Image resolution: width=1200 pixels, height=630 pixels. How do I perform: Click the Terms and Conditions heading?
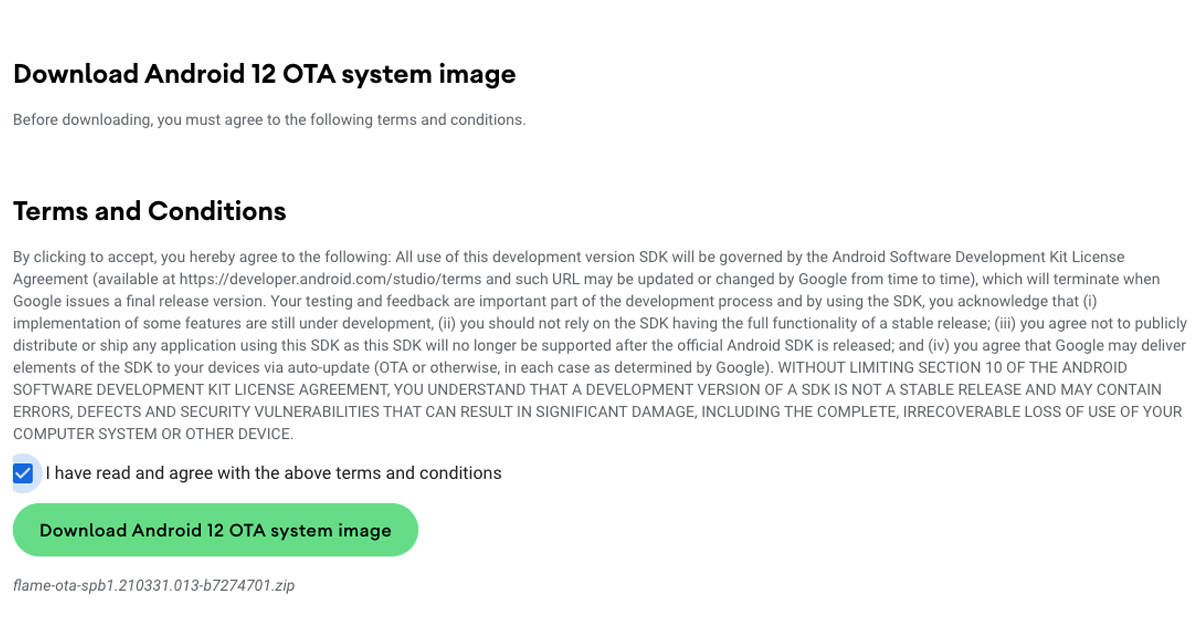point(148,211)
